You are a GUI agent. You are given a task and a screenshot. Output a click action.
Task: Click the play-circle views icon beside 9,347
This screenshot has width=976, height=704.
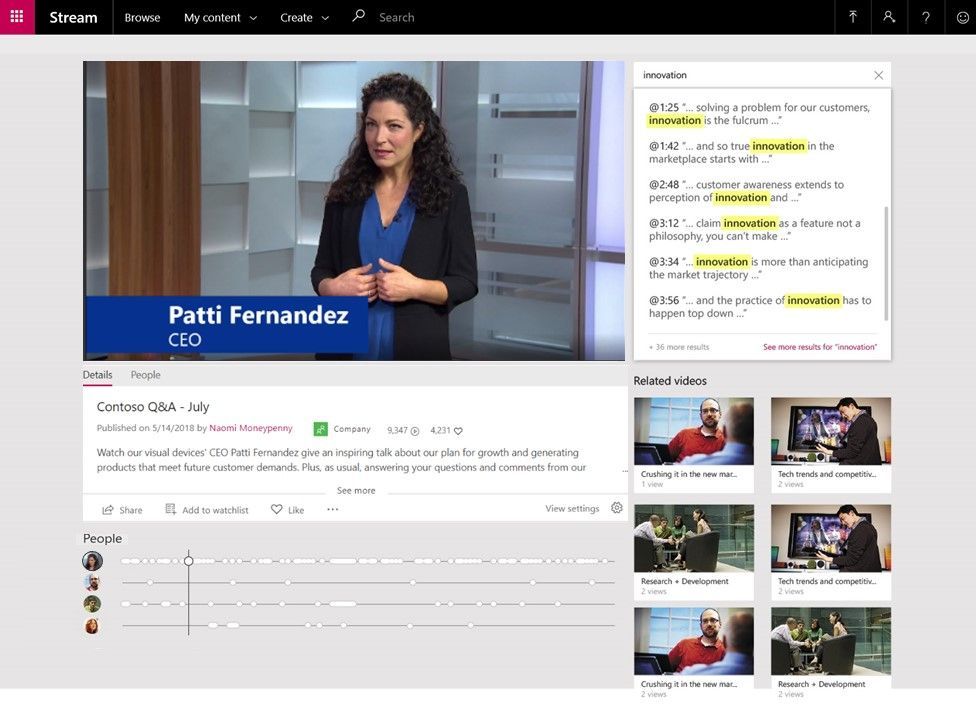415,431
